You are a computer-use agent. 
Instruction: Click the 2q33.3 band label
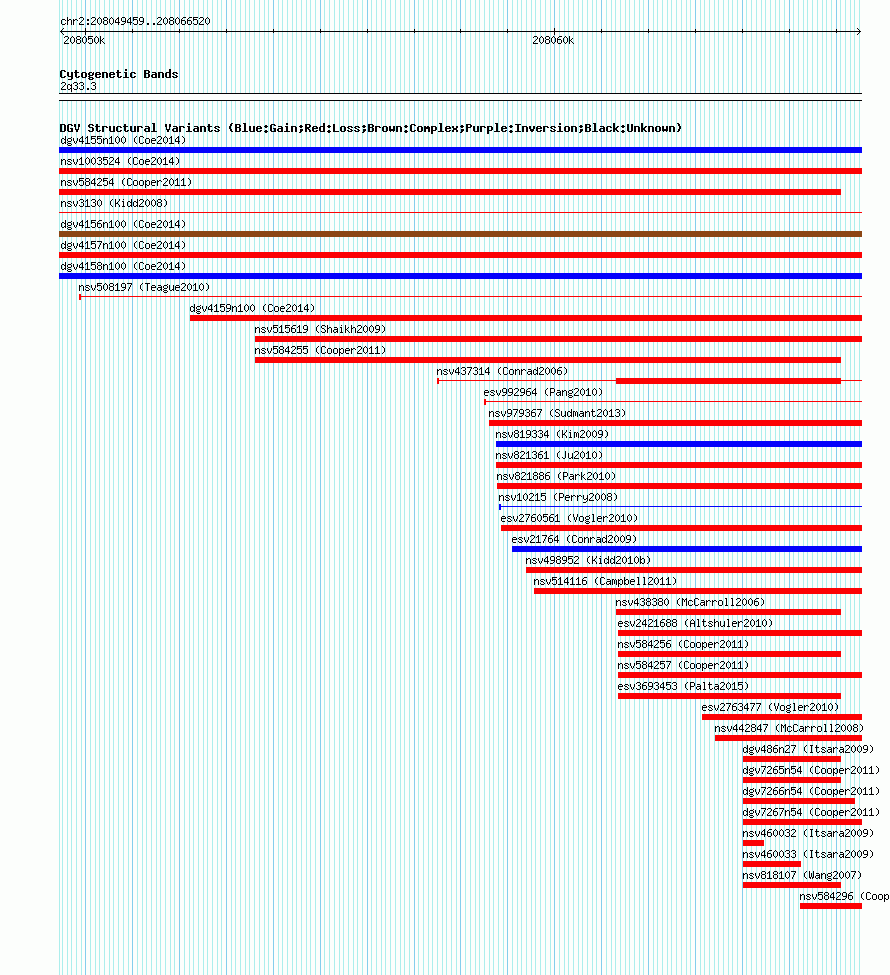pyautogui.click(x=78, y=86)
